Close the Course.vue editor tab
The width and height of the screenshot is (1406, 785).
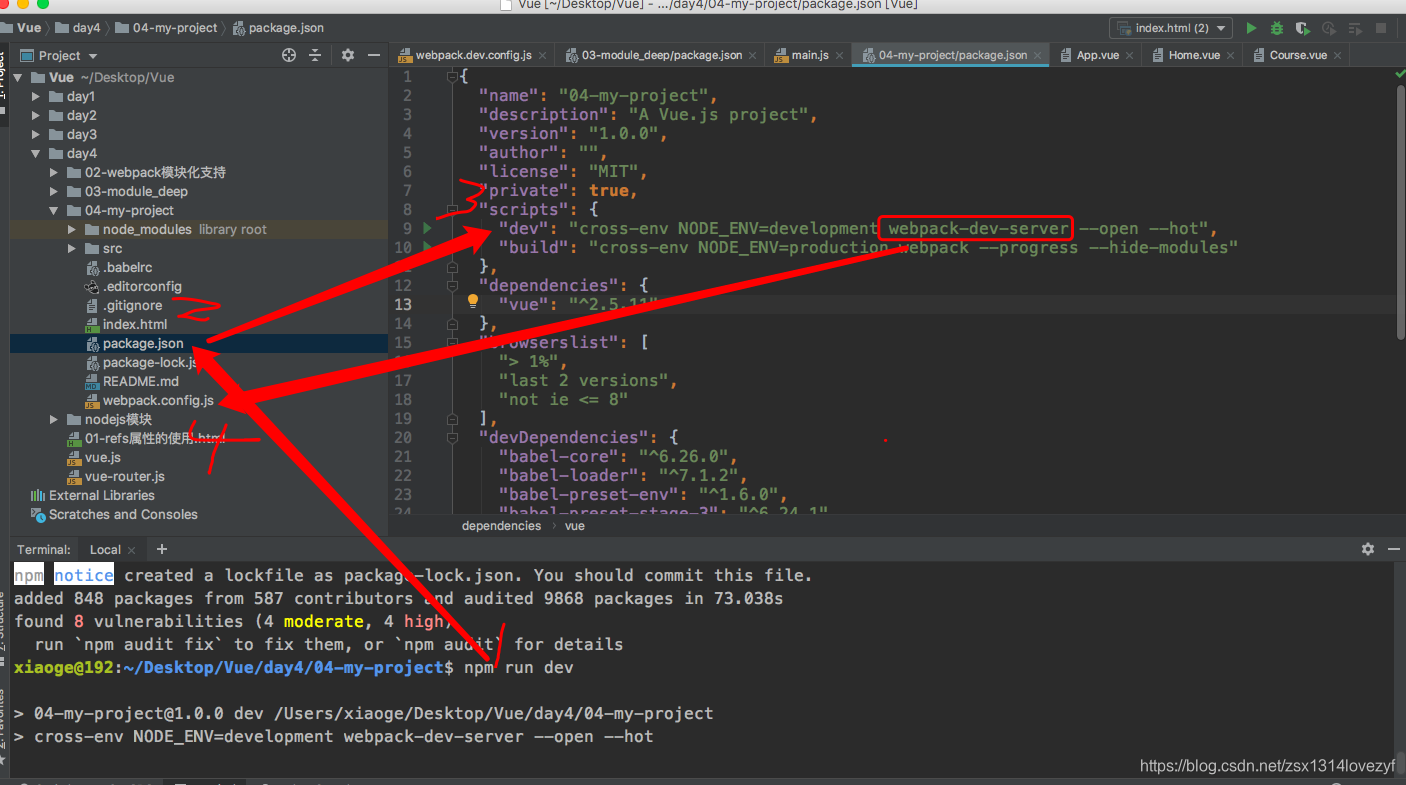click(1338, 55)
